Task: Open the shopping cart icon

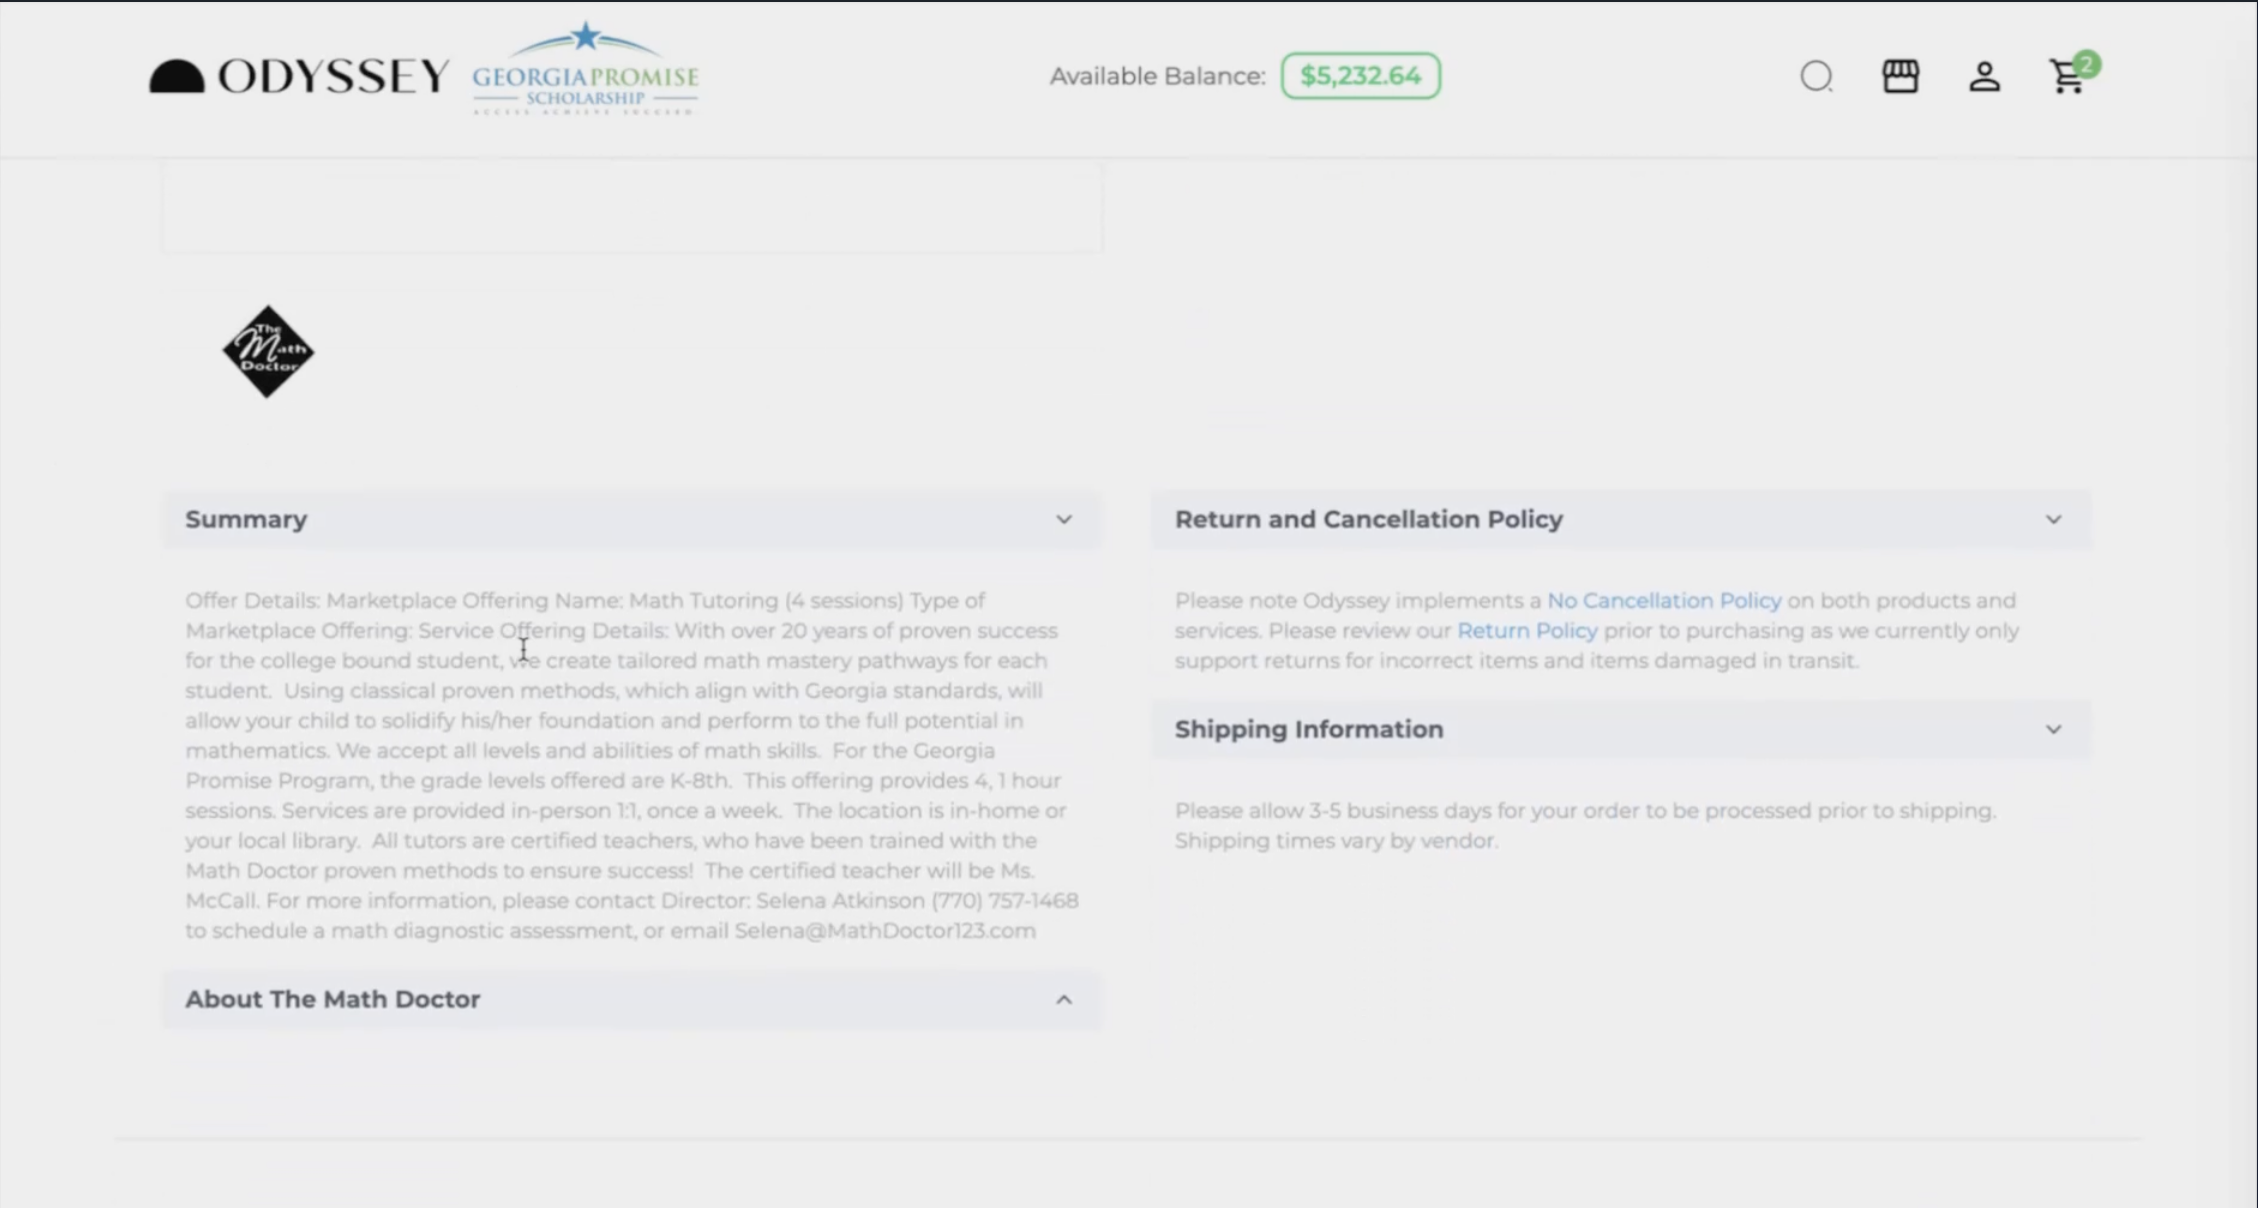Action: click(x=2066, y=77)
